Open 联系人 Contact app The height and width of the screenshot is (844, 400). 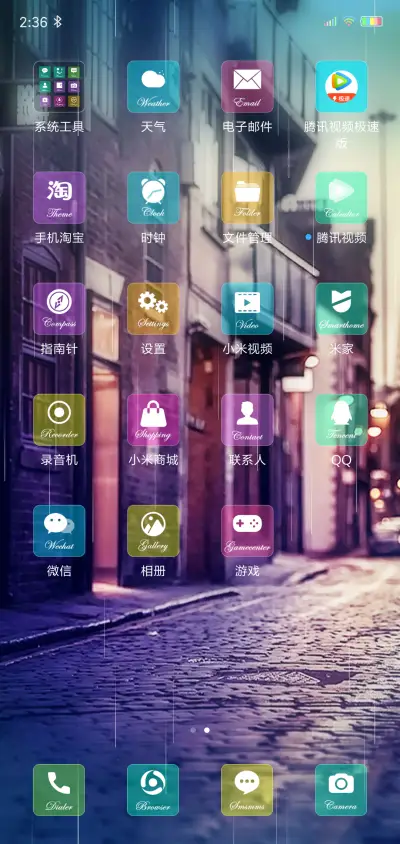pos(247,420)
